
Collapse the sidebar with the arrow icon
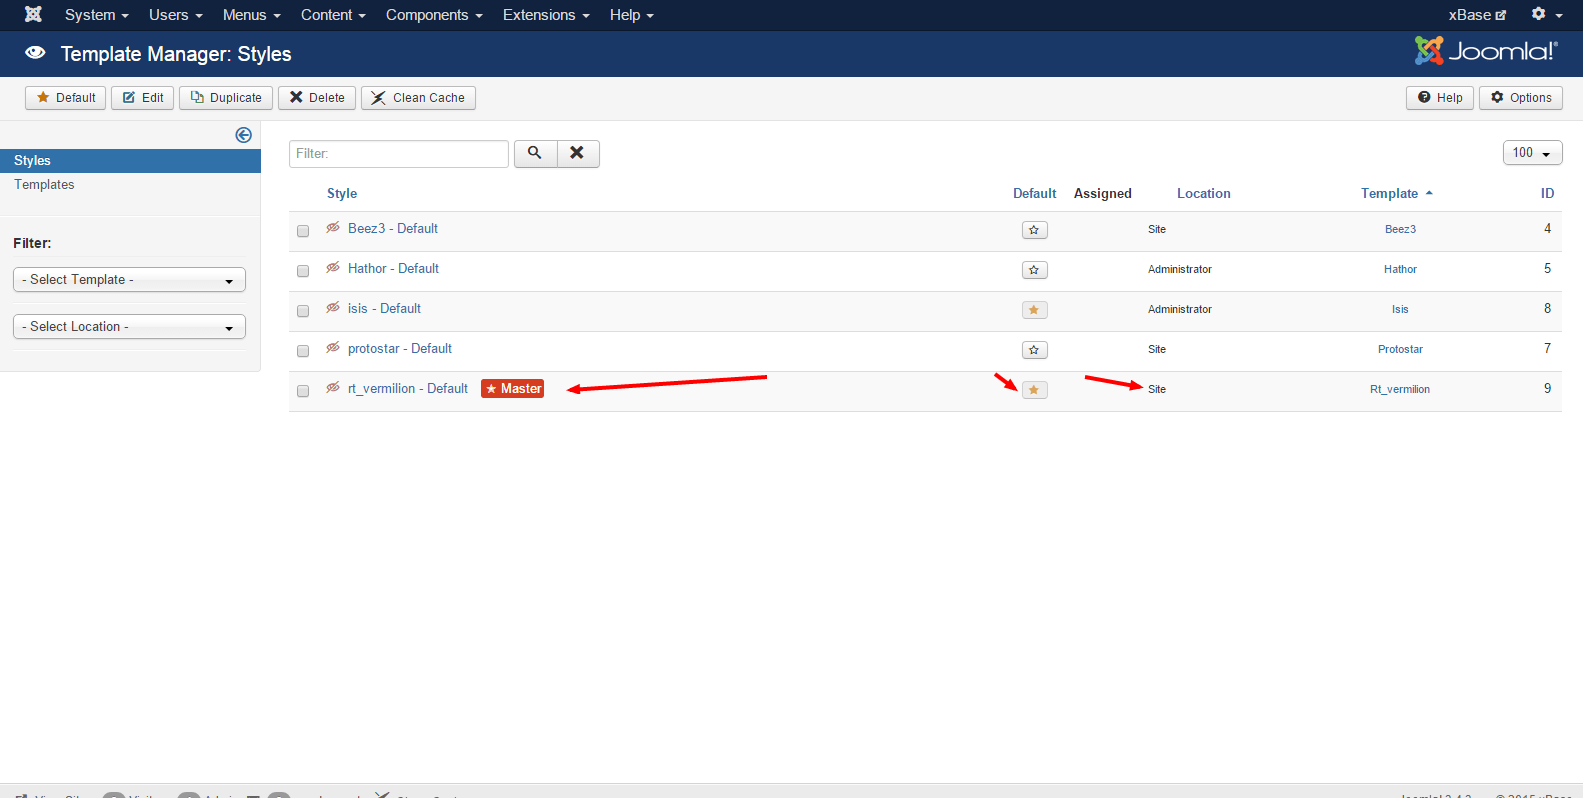pos(243,135)
